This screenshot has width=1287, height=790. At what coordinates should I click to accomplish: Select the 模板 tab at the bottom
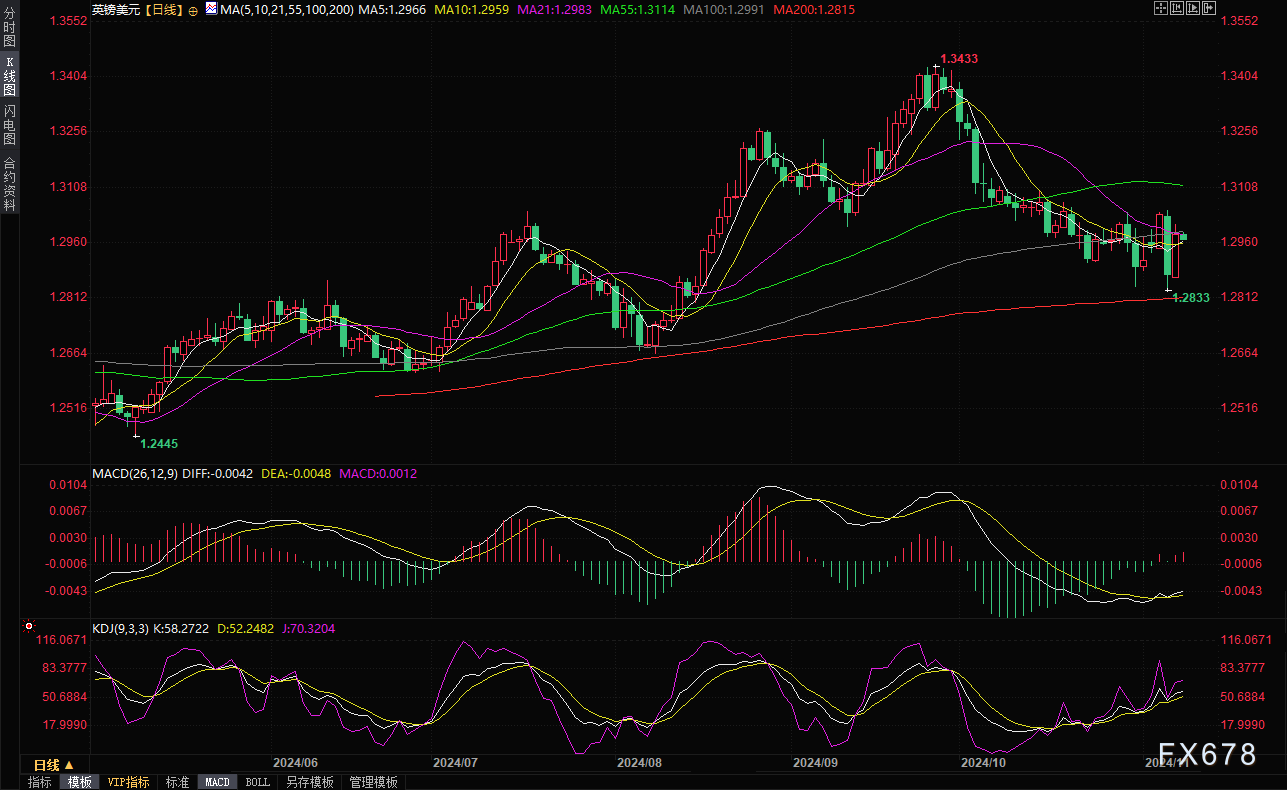80,782
